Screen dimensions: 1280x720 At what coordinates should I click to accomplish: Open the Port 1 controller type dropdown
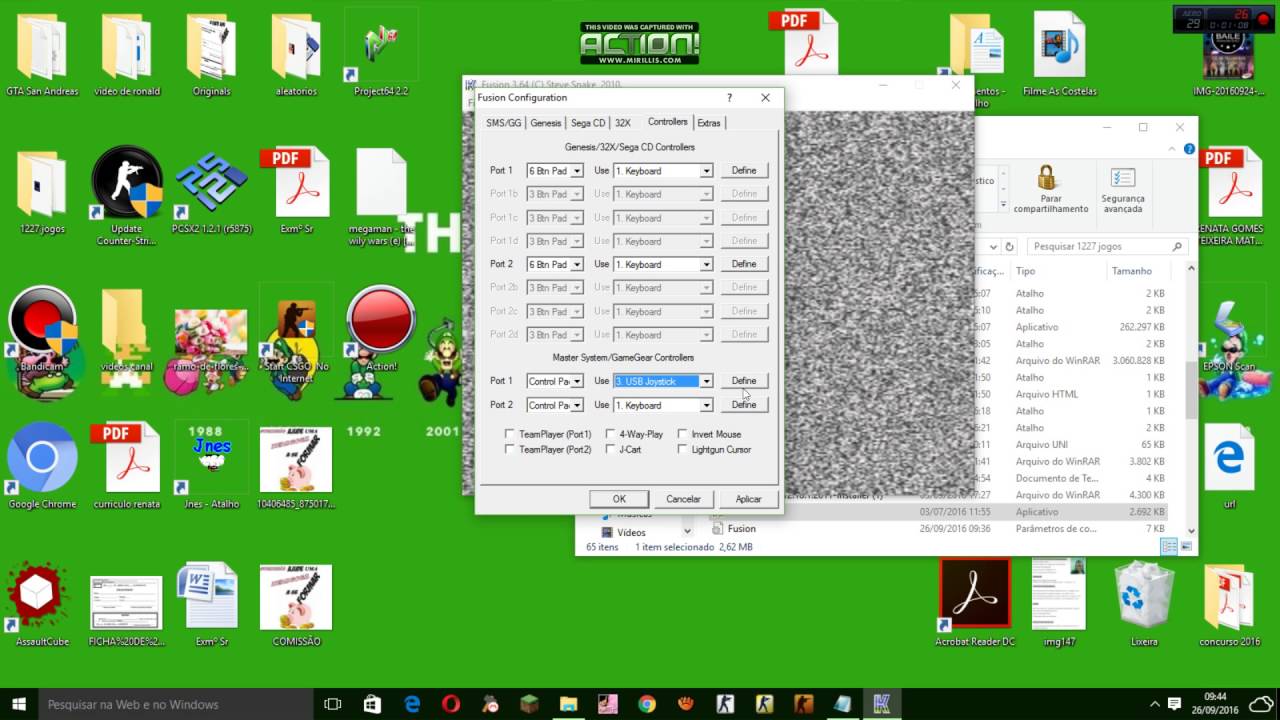578,170
